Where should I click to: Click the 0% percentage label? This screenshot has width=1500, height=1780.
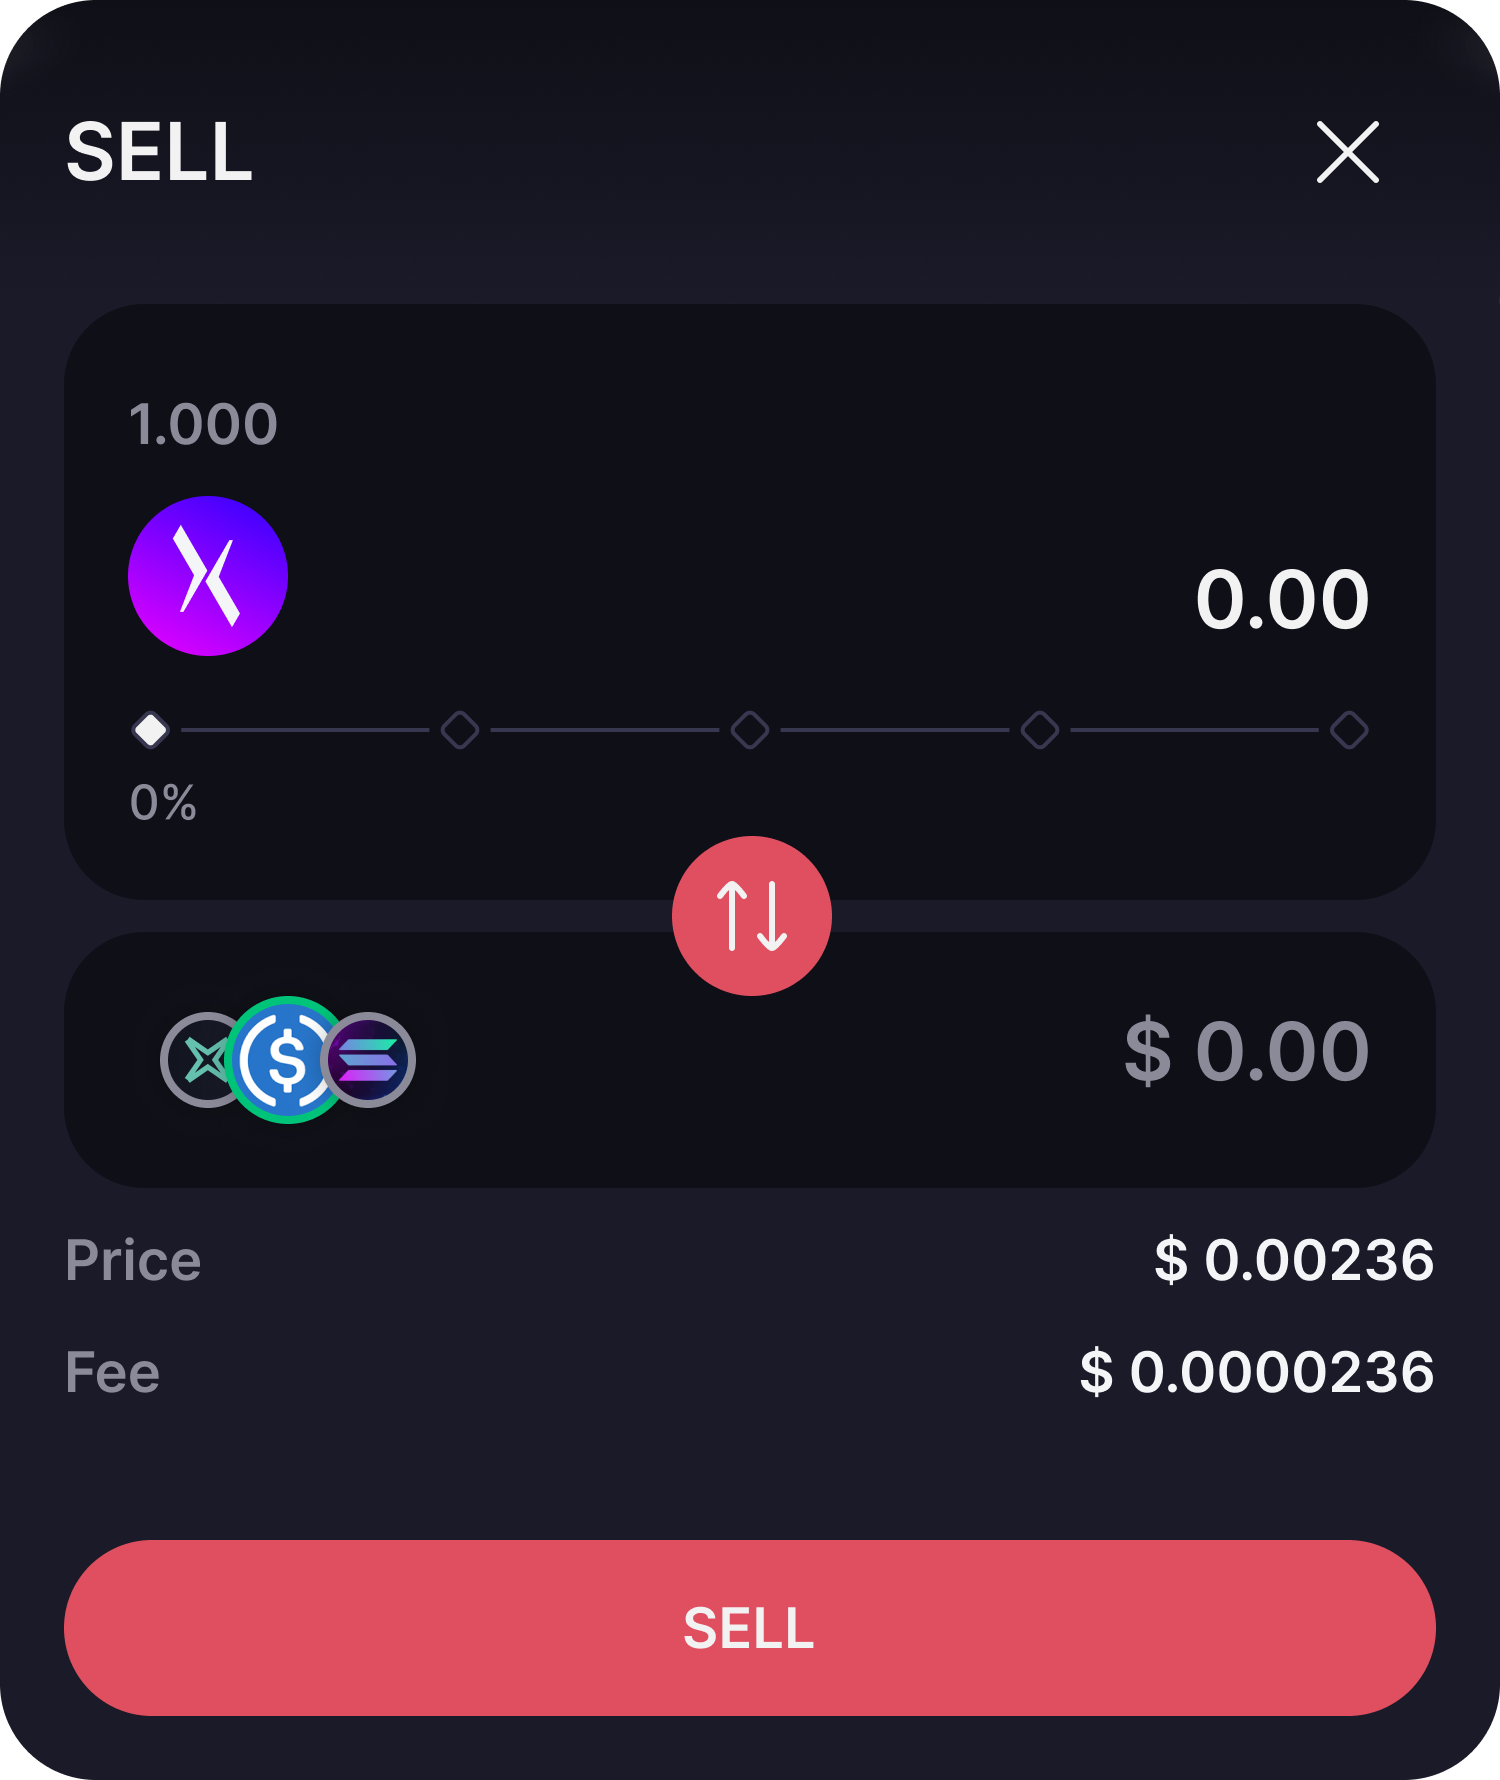pyautogui.click(x=163, y=802)
